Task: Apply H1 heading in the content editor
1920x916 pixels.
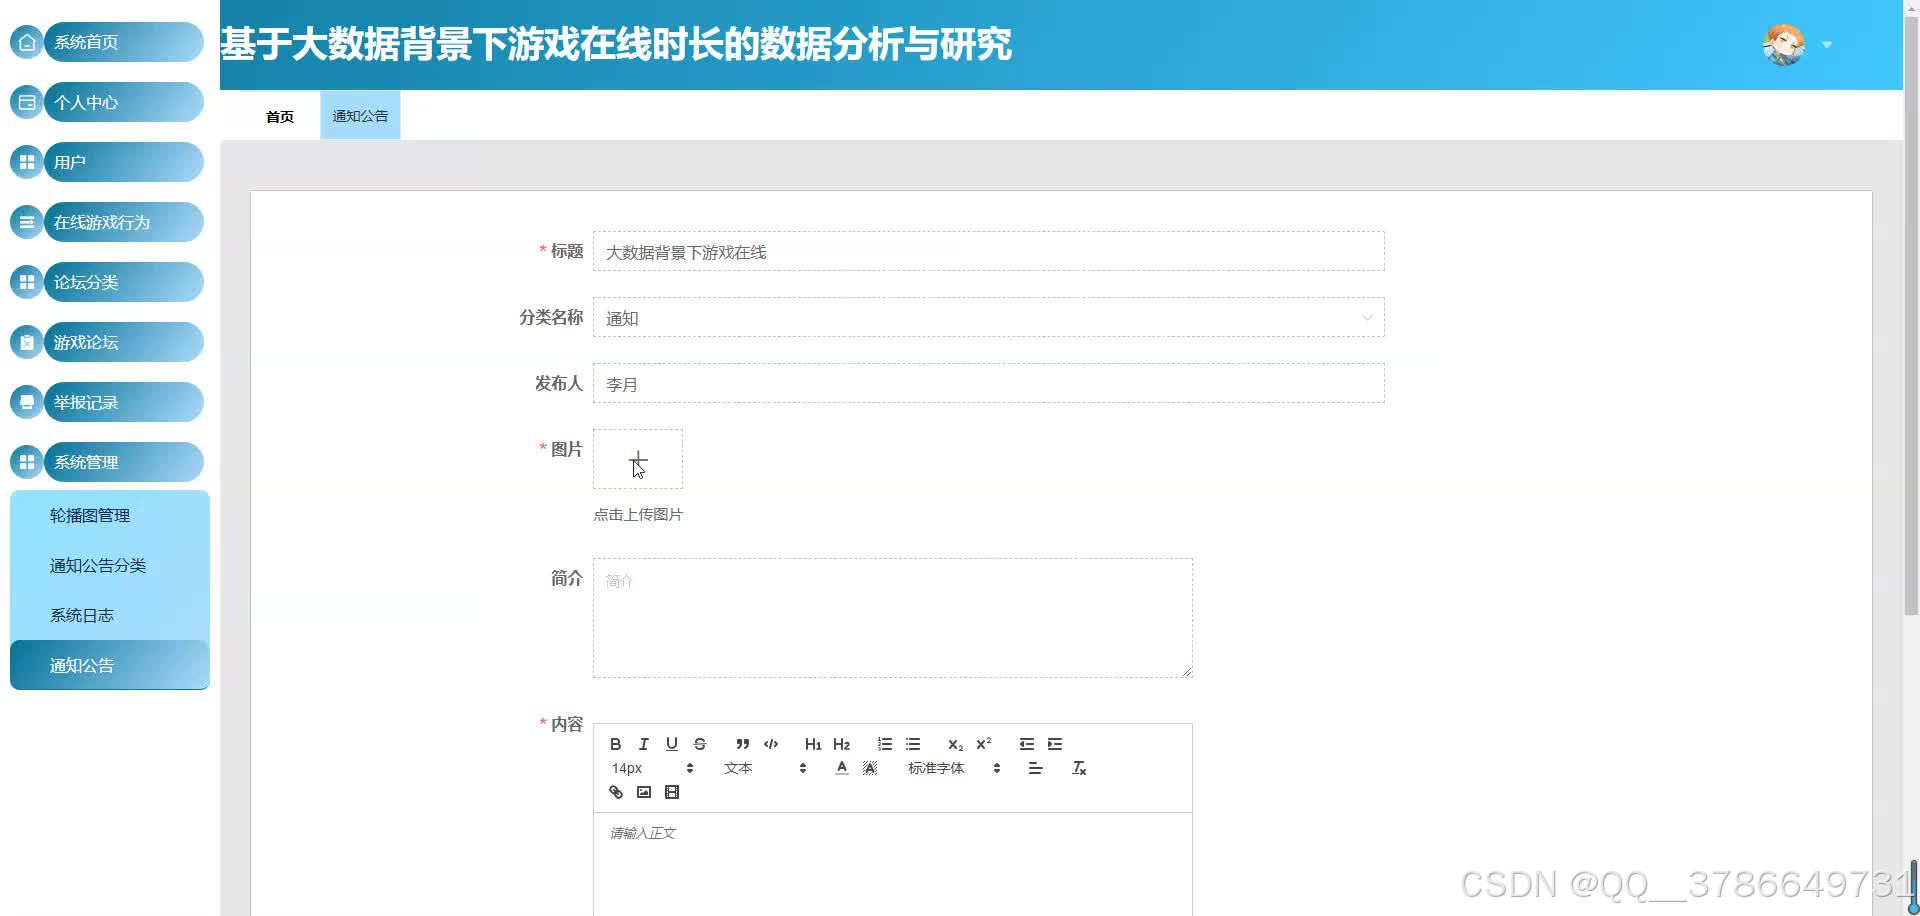Action: click(x=812, y=743)
